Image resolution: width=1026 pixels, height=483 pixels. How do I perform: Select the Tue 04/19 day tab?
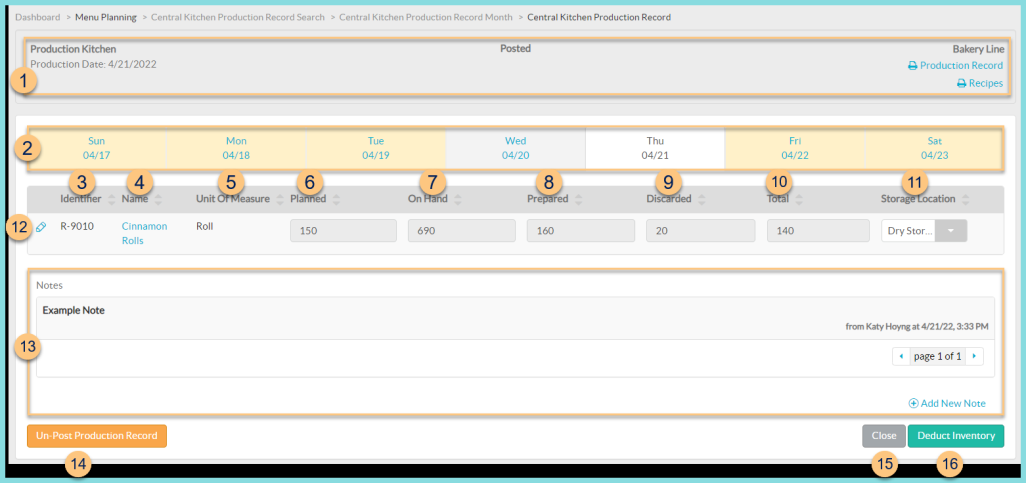(x=376, y=148)
